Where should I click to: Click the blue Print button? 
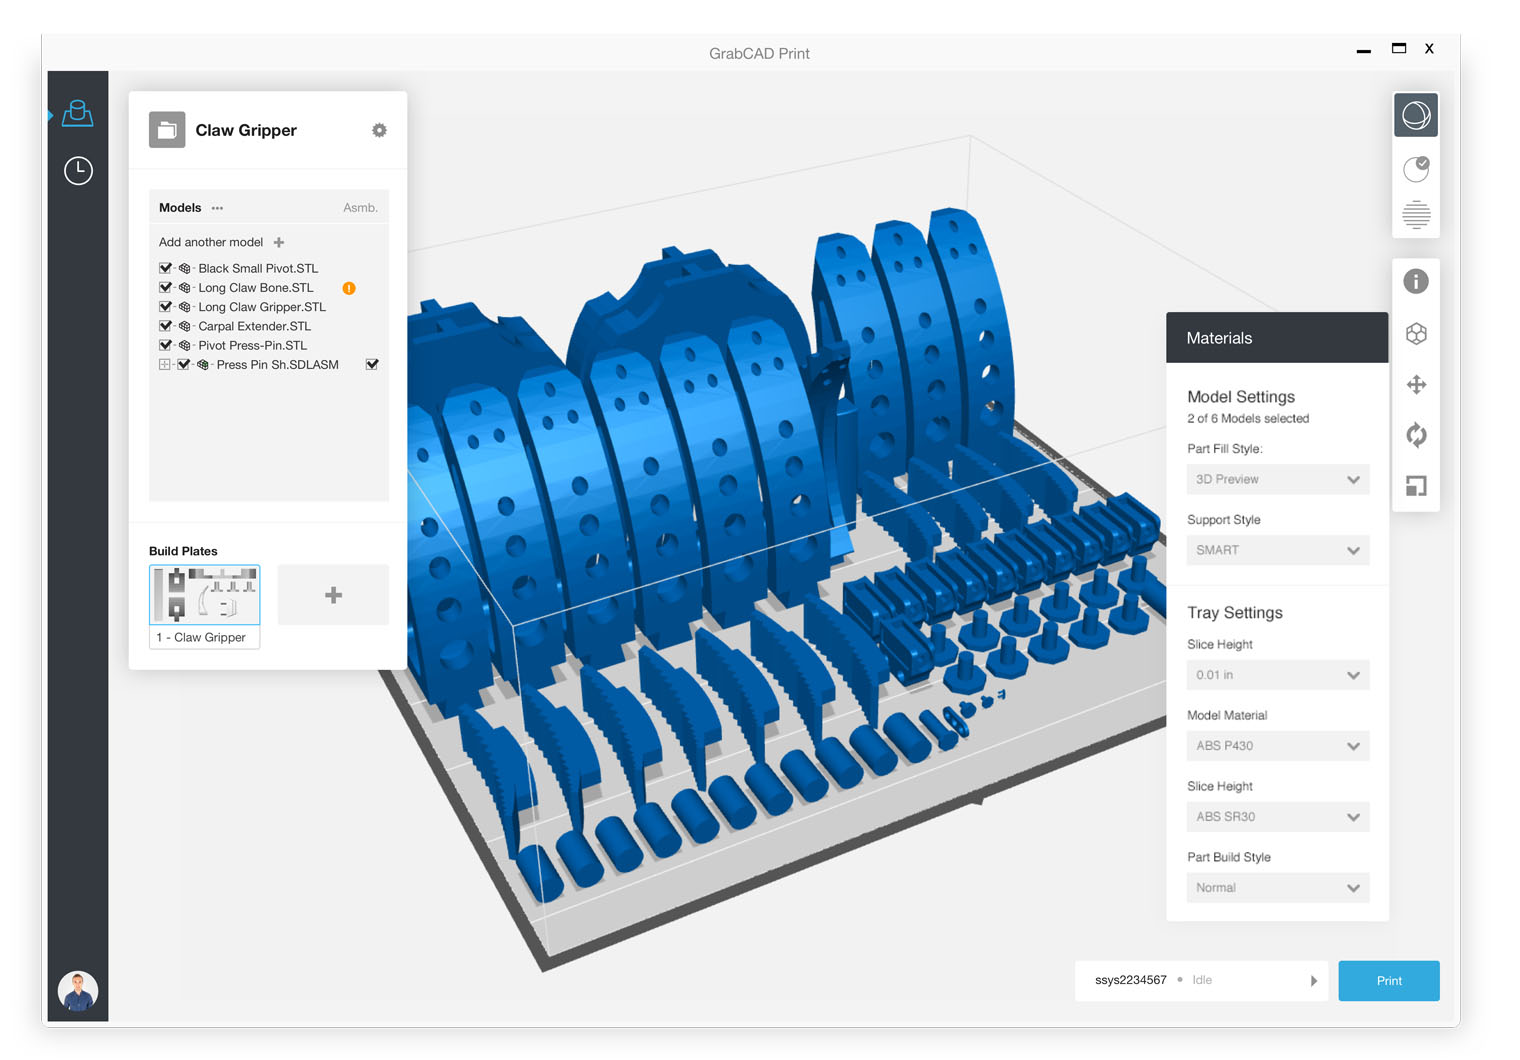(x=1388, y=981)
